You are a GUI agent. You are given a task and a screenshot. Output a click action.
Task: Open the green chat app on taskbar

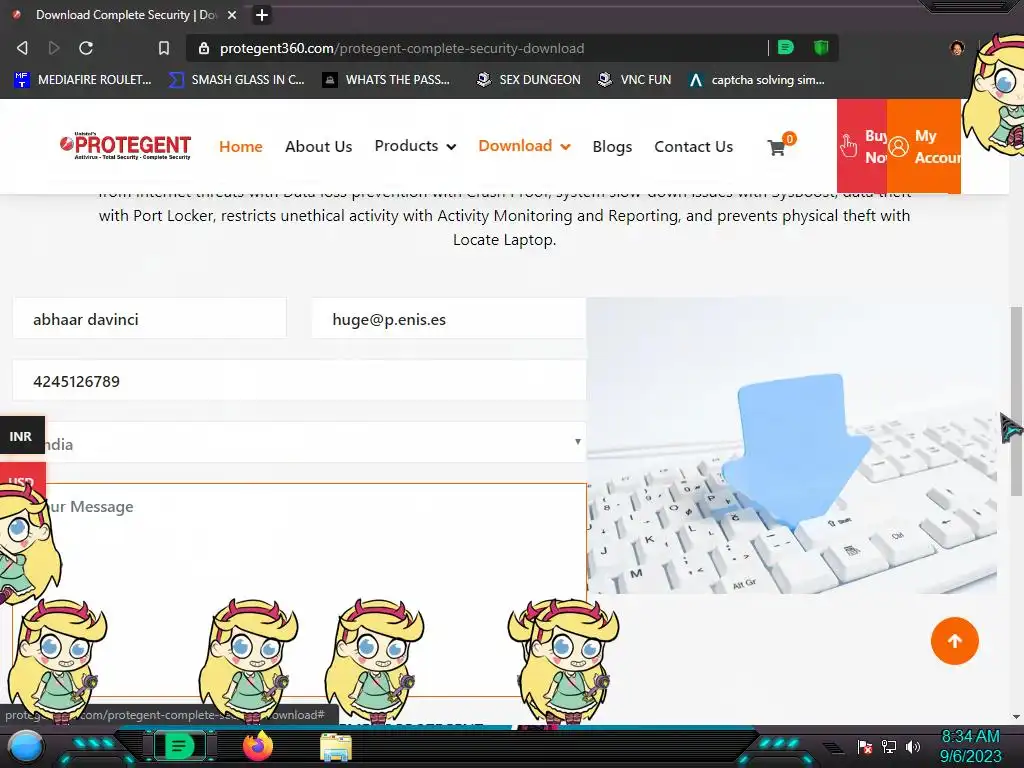tap(180, 745)
